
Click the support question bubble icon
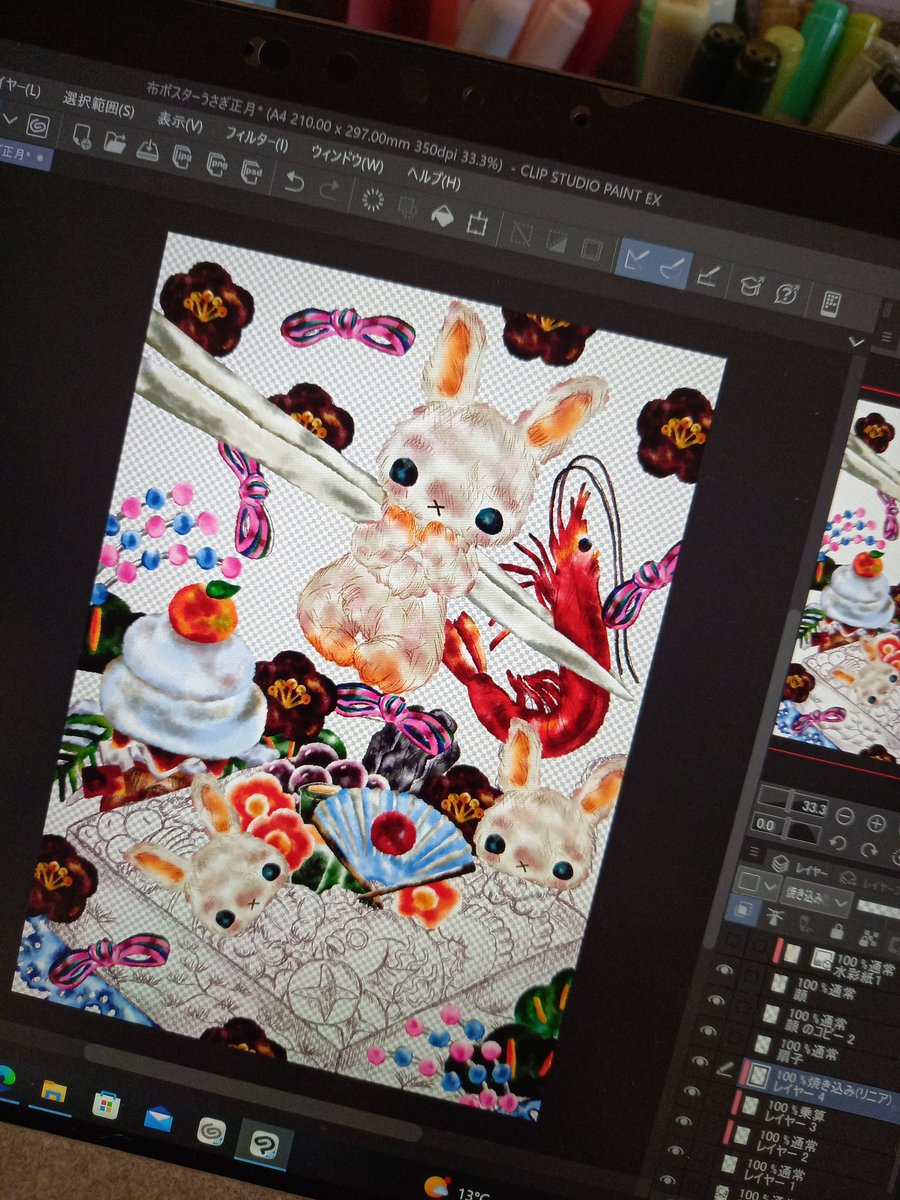pyautogui.click(x=785, y=293)
